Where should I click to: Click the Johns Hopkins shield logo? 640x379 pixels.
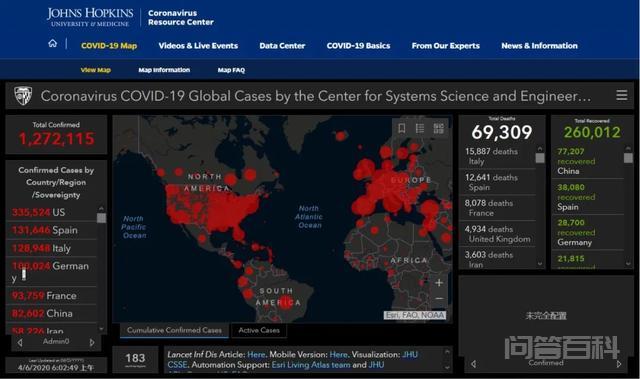pyautogui.click(x=23, y=95)
